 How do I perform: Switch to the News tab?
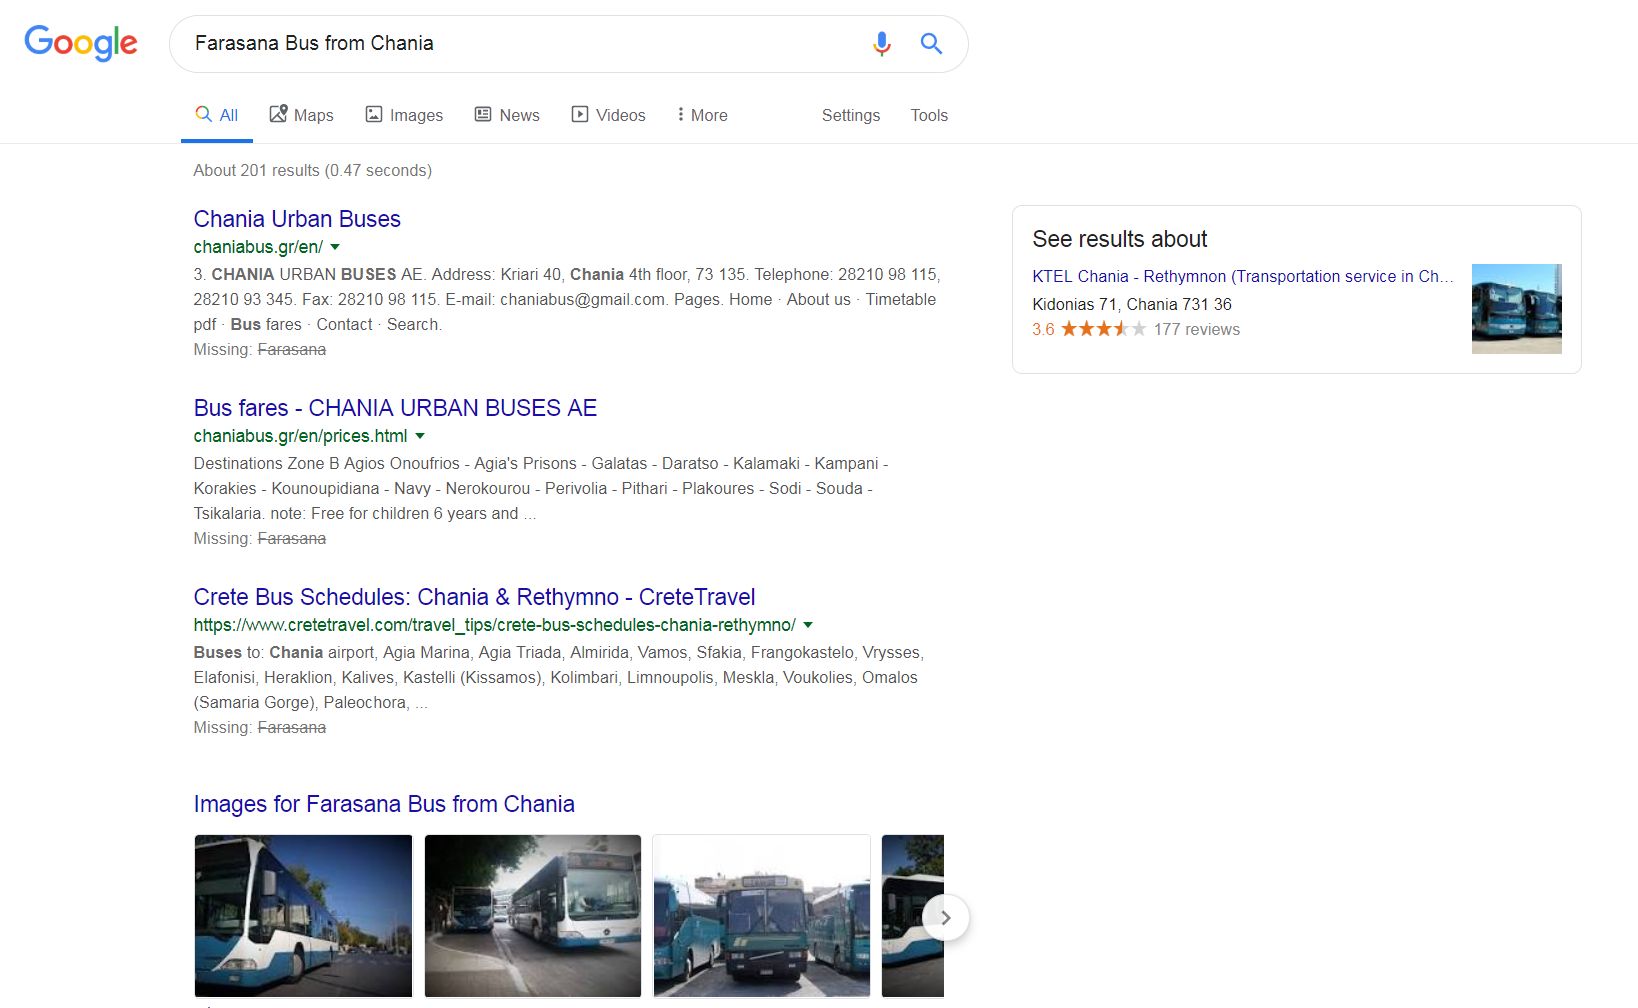(507, 115)
